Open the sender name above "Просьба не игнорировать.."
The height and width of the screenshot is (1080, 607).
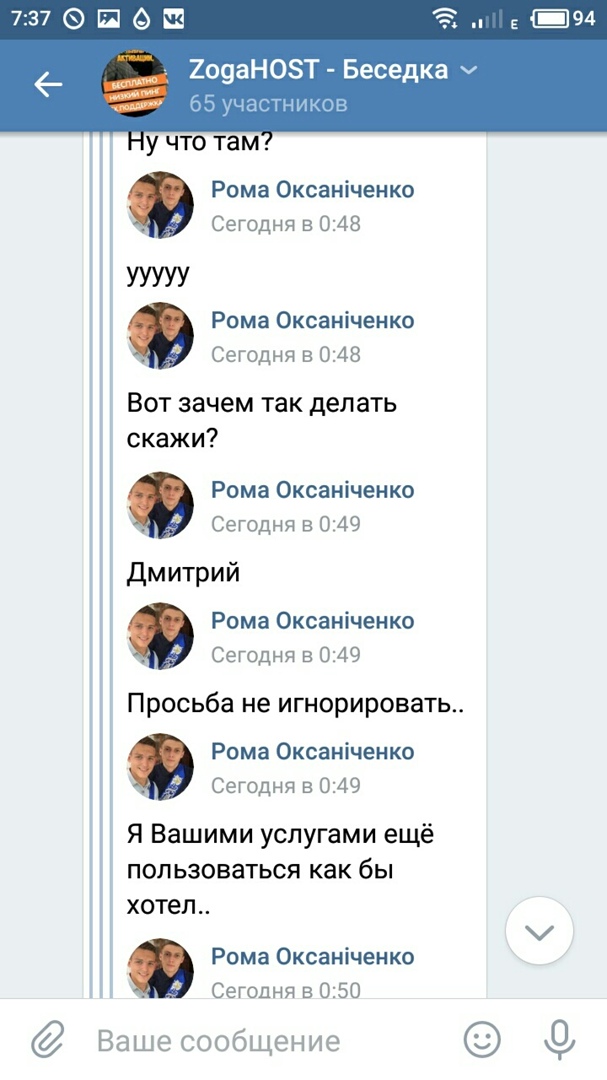coord(312,621)
